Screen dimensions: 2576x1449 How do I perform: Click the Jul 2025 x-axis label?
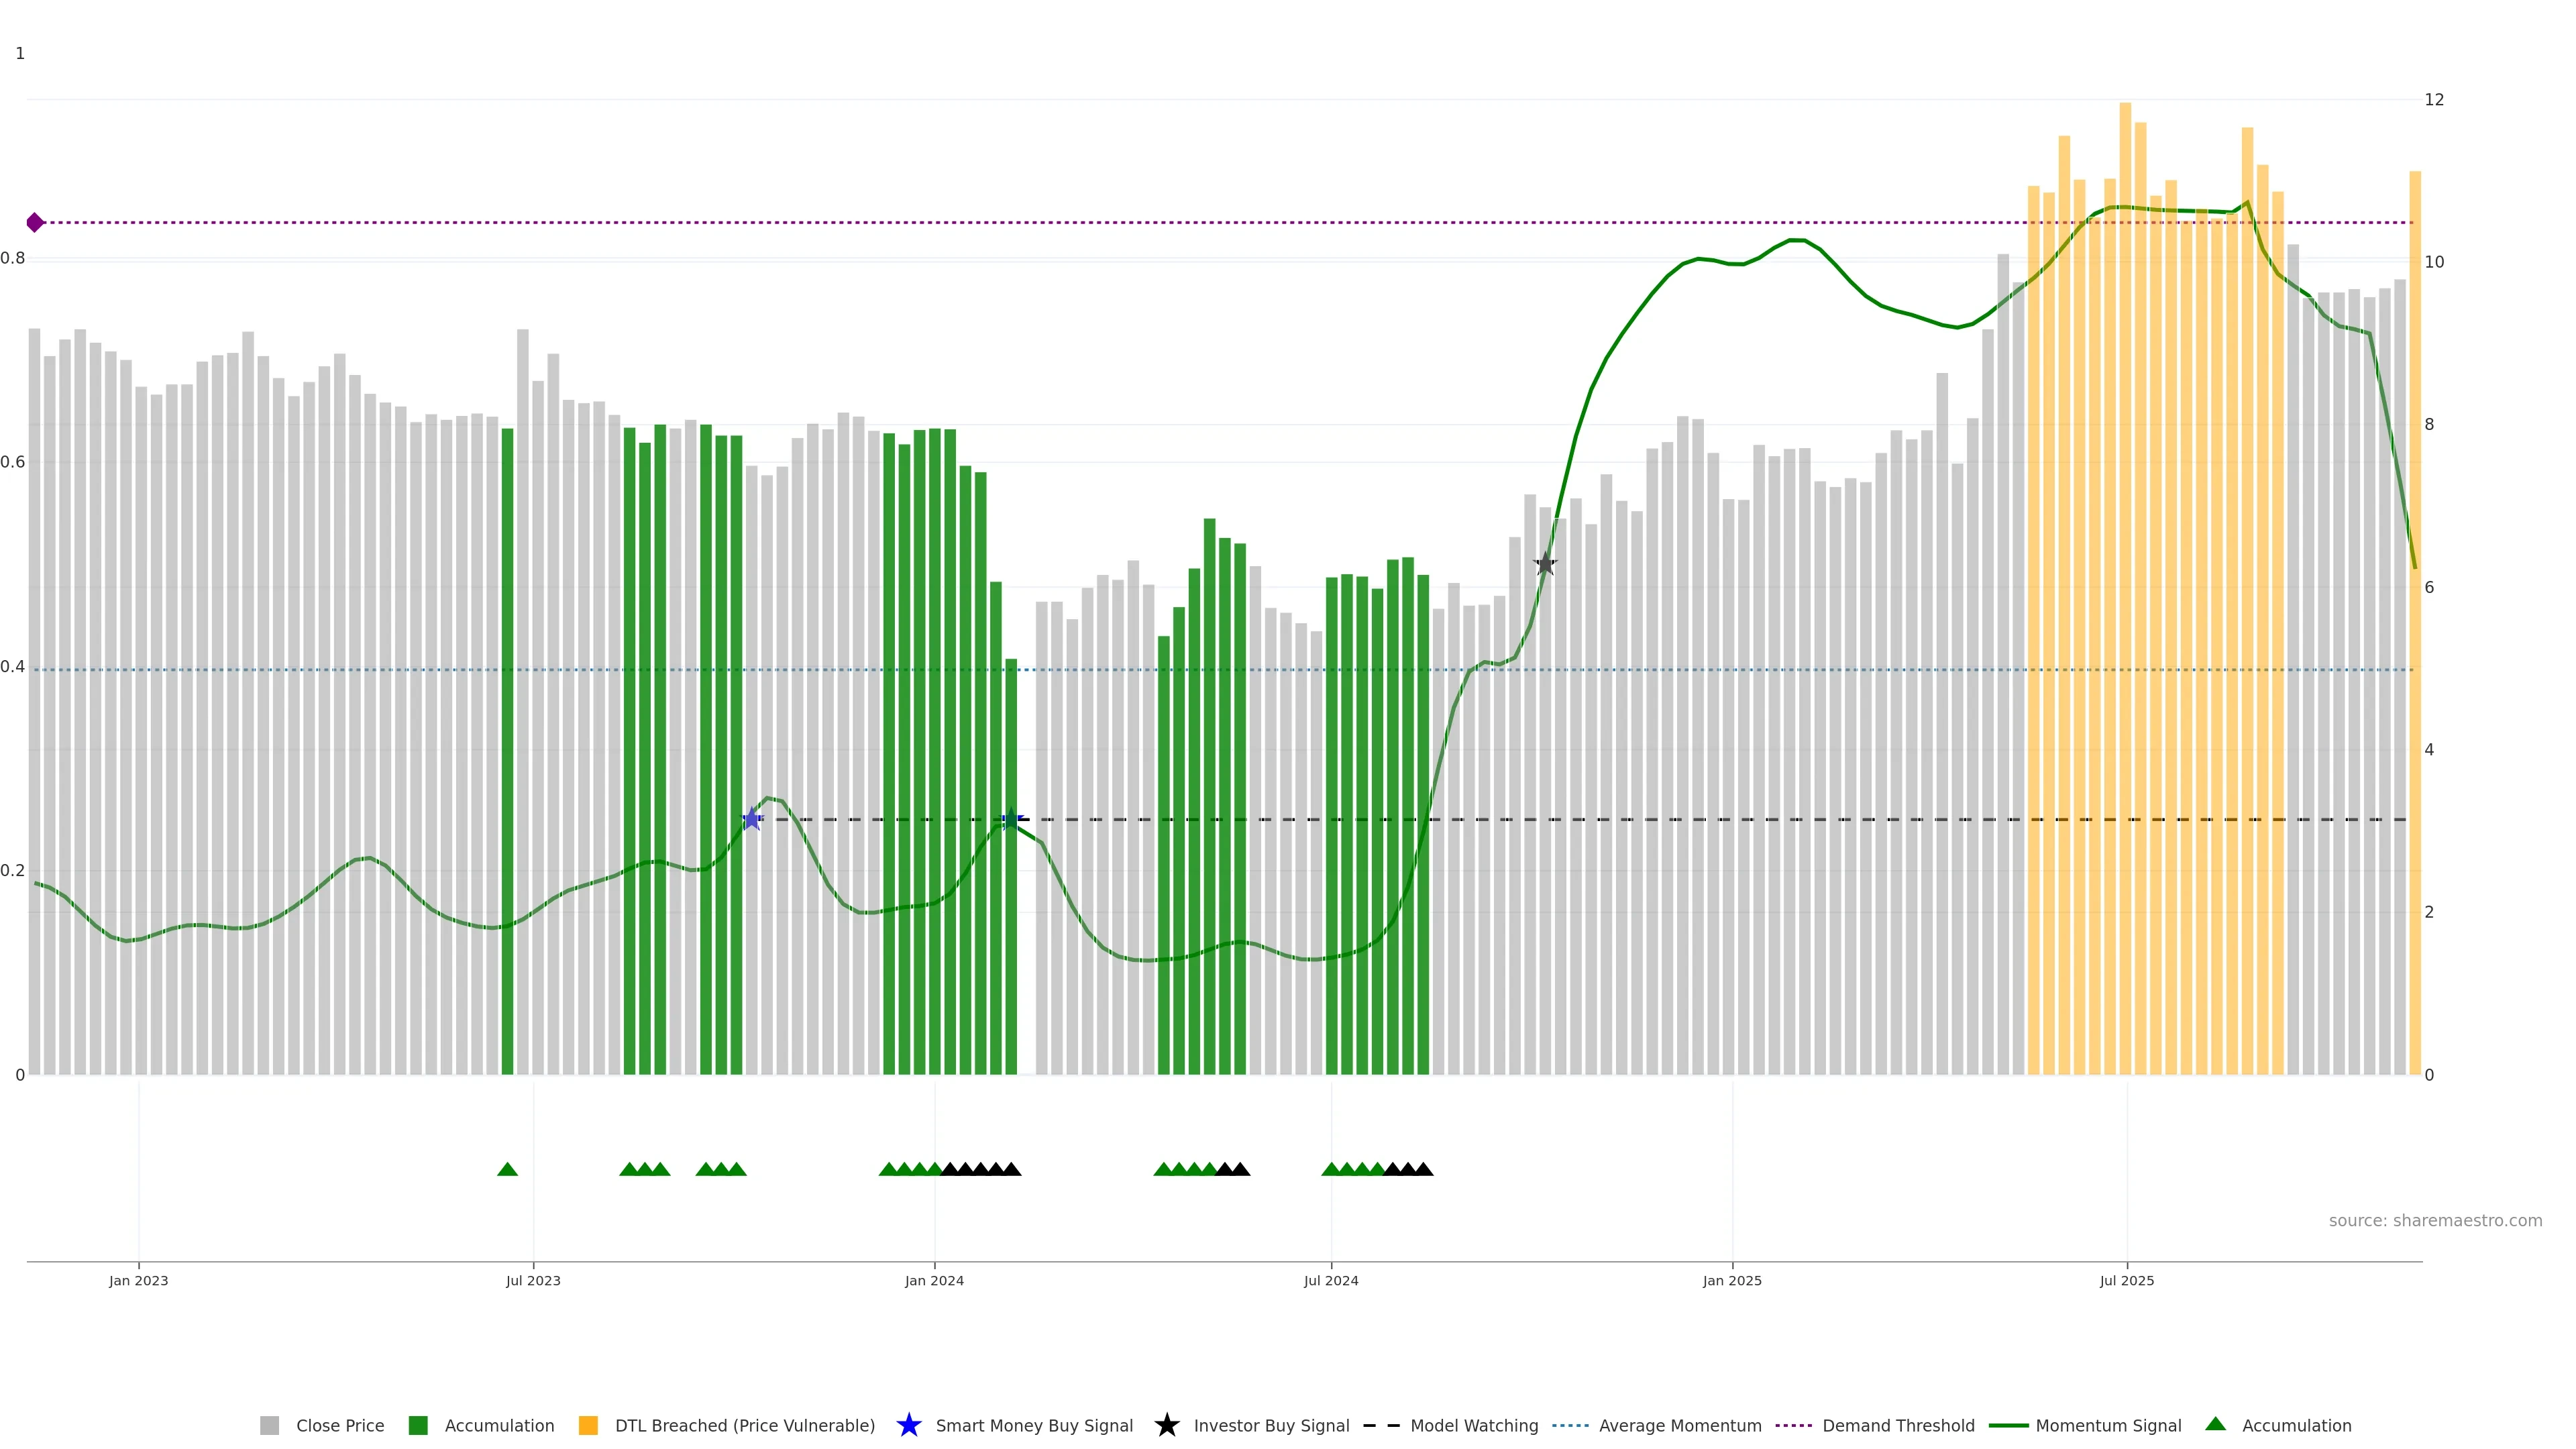click(2126, 1280)
